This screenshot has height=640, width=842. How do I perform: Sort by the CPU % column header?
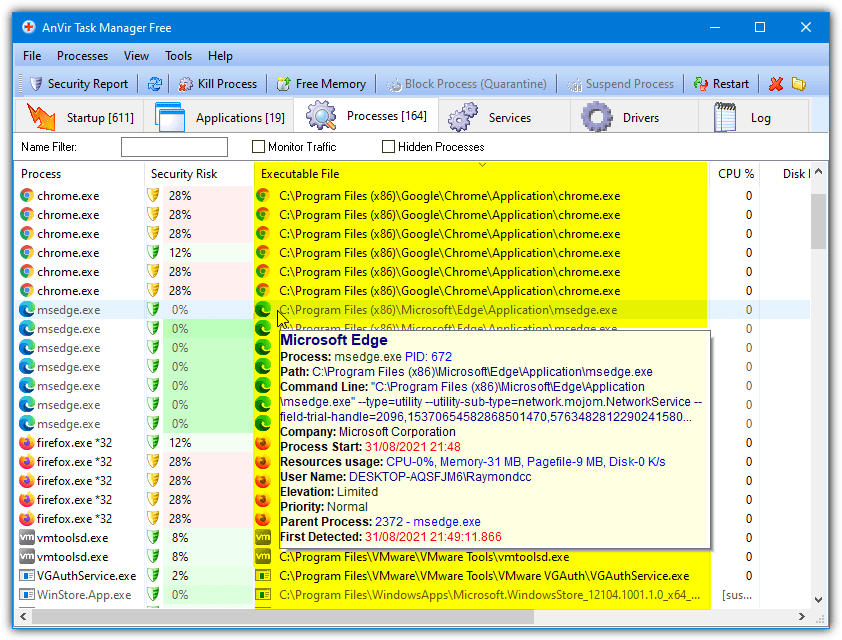click(x=735, y=174)
